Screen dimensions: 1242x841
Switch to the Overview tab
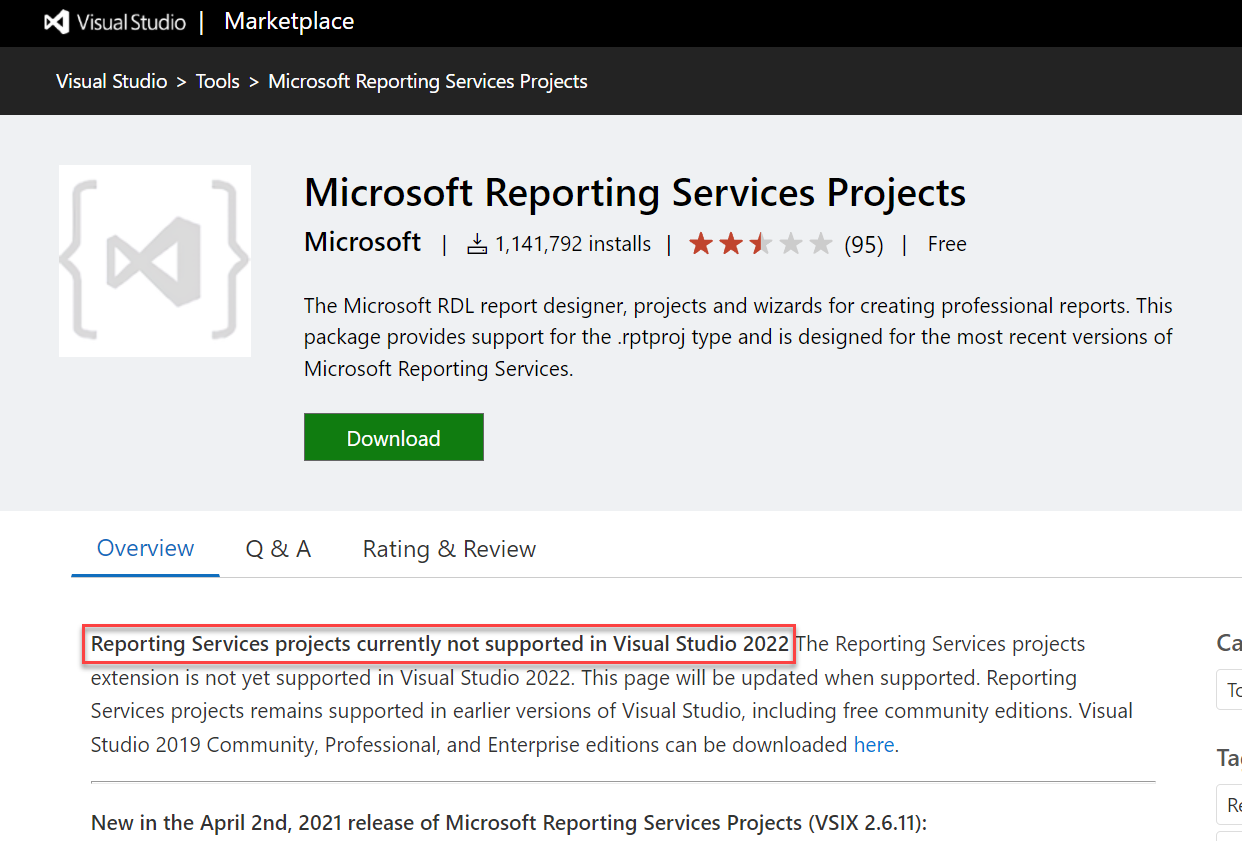(x=145, y=549)
